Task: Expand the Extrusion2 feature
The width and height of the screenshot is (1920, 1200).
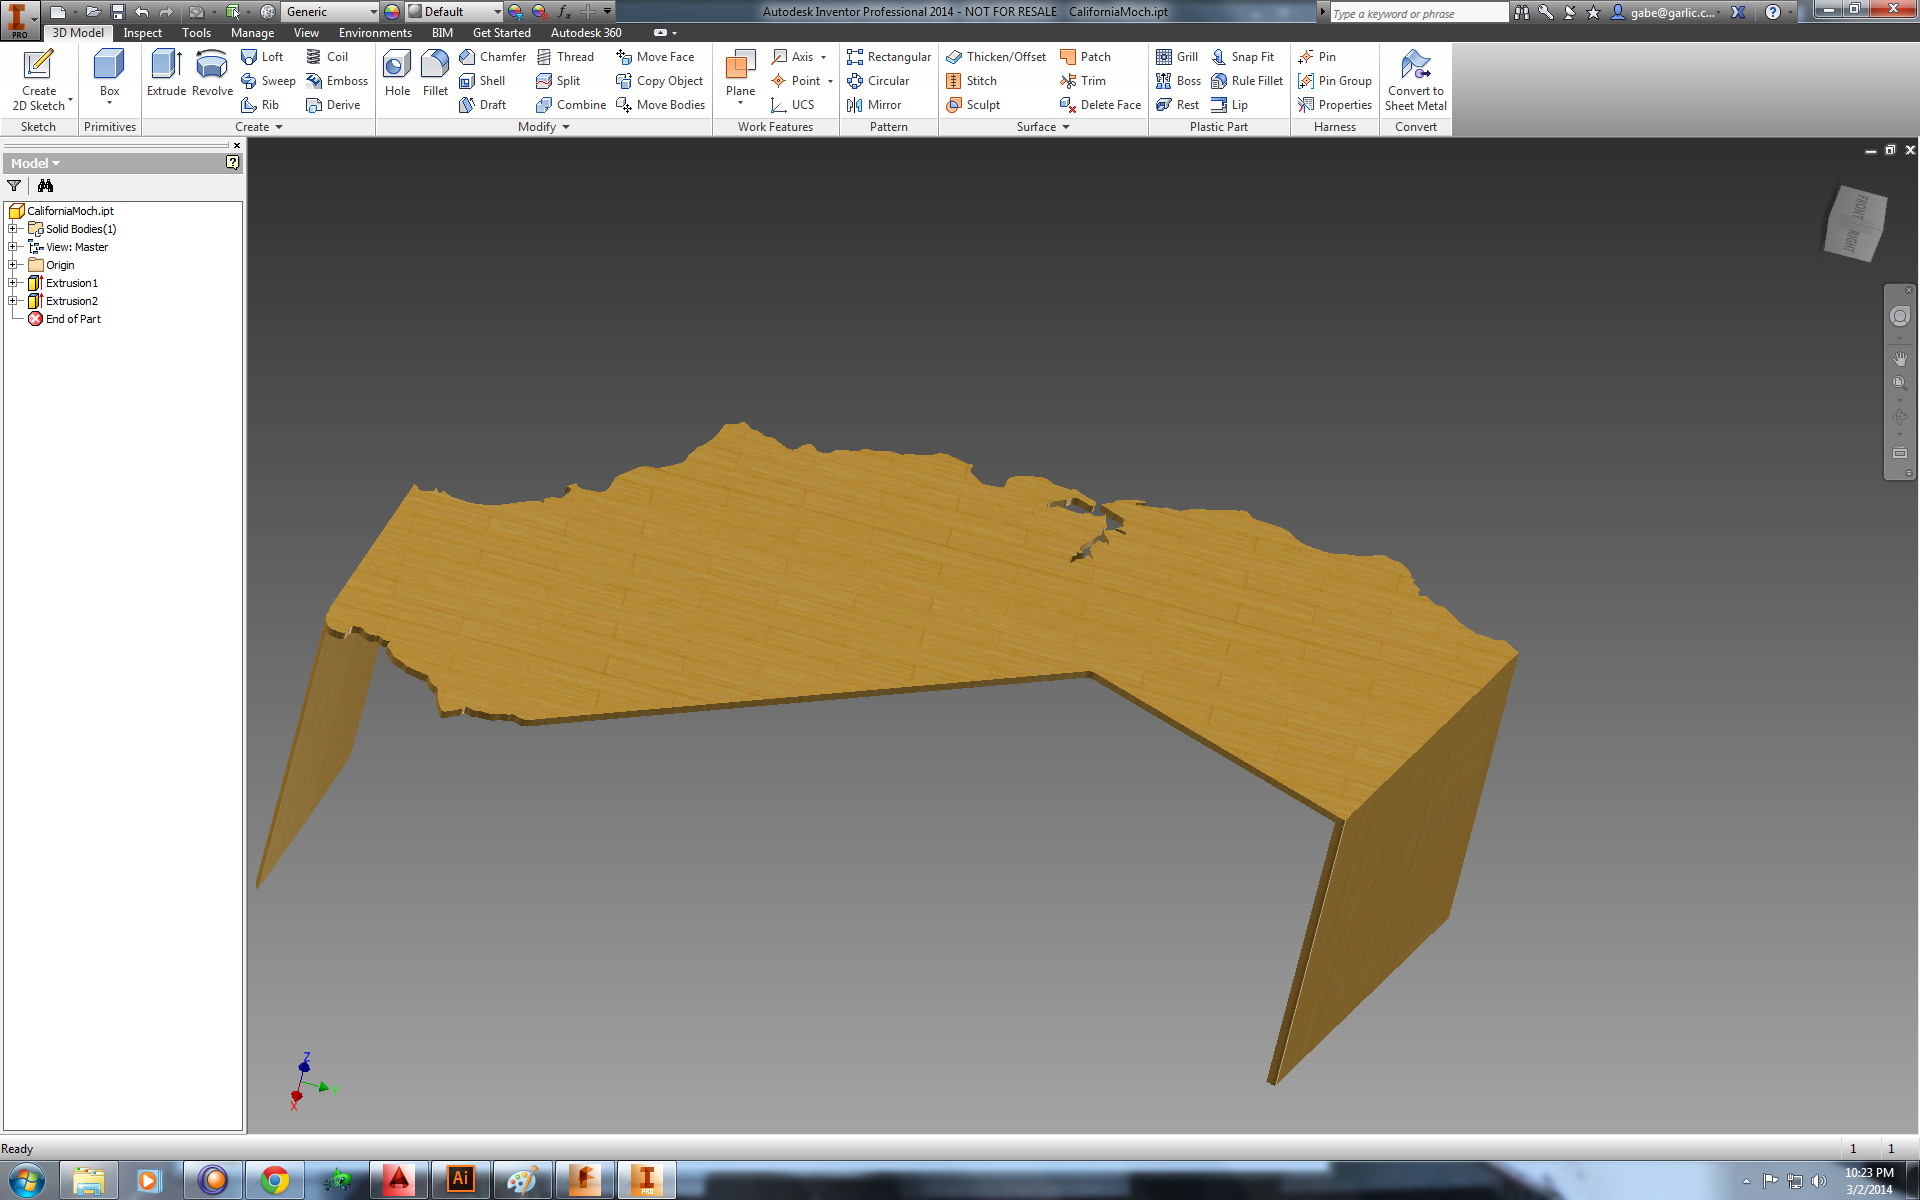Action: 12,301
